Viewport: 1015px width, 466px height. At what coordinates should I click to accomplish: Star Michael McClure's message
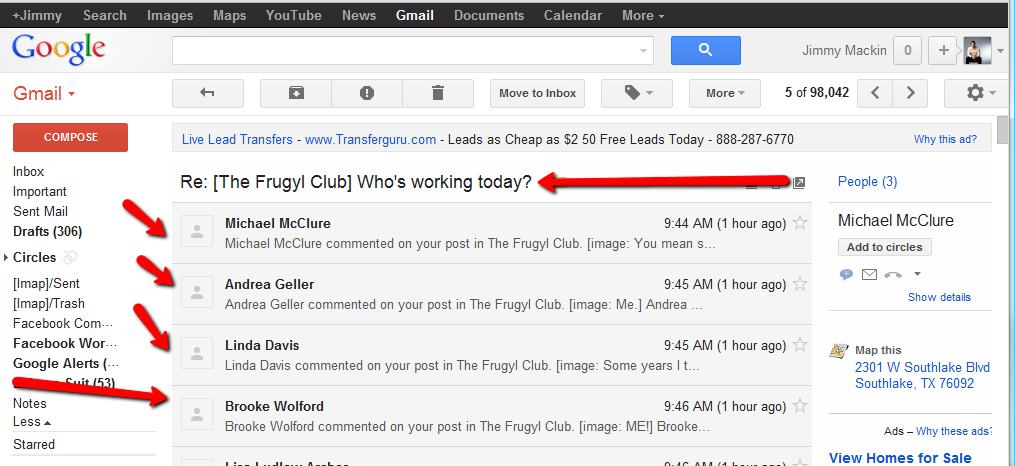(x=799, y=224)
